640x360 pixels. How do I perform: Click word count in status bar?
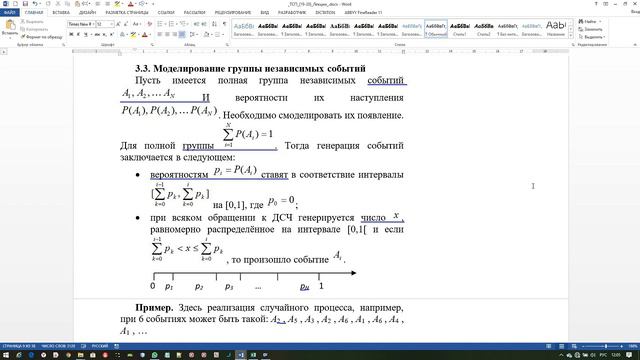click(x=58, y=346)
